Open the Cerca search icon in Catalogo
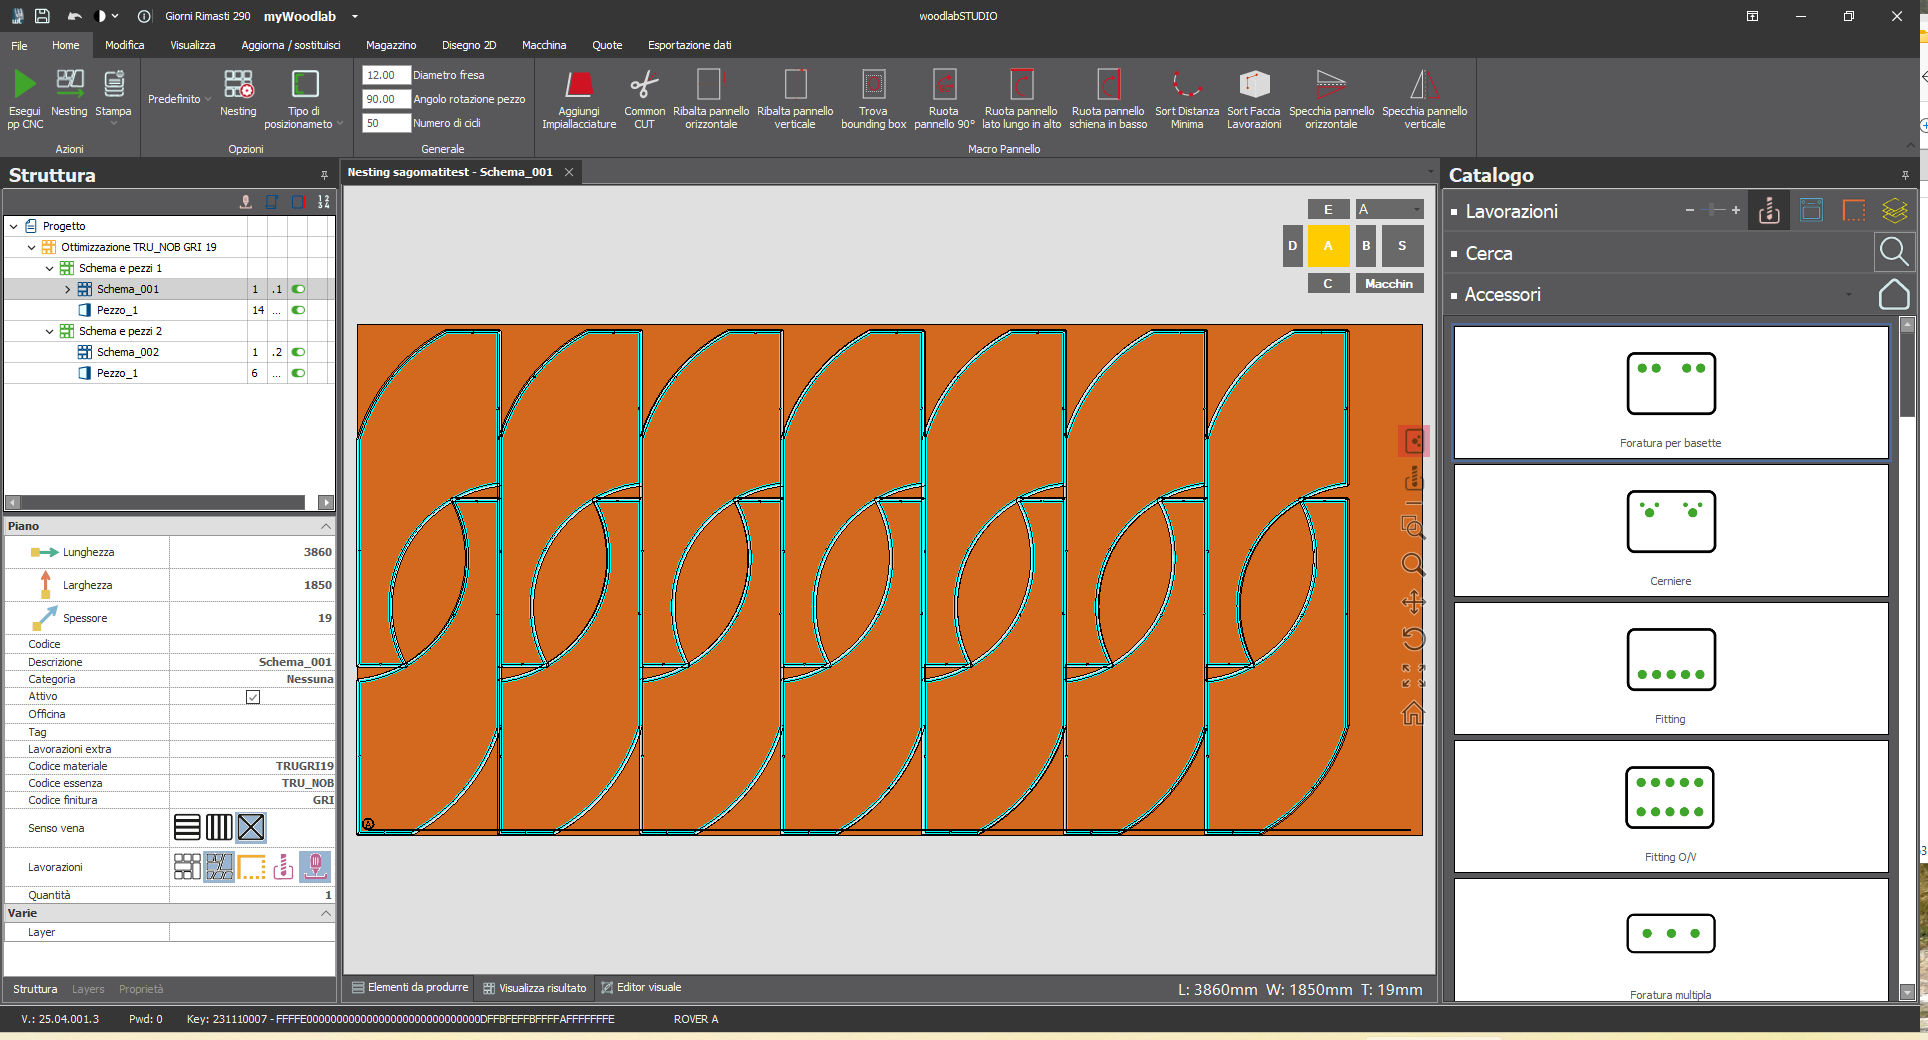The height and width of the screenshot is (1040, 1928). click(1893, 252)
